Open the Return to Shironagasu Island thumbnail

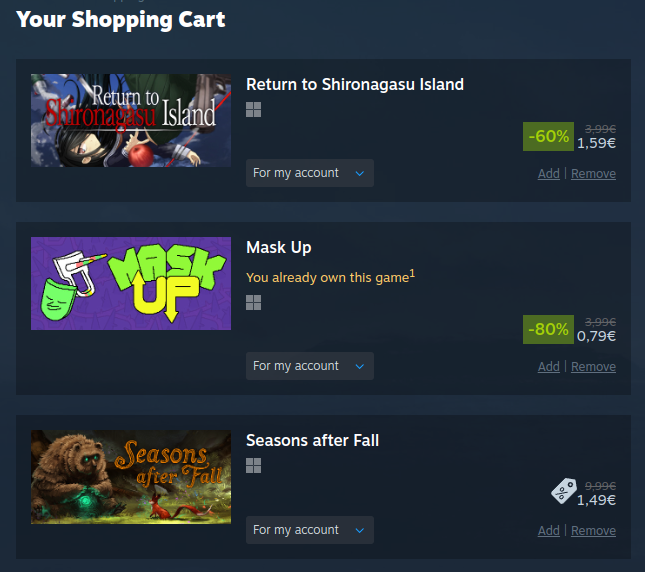(131, 120)
